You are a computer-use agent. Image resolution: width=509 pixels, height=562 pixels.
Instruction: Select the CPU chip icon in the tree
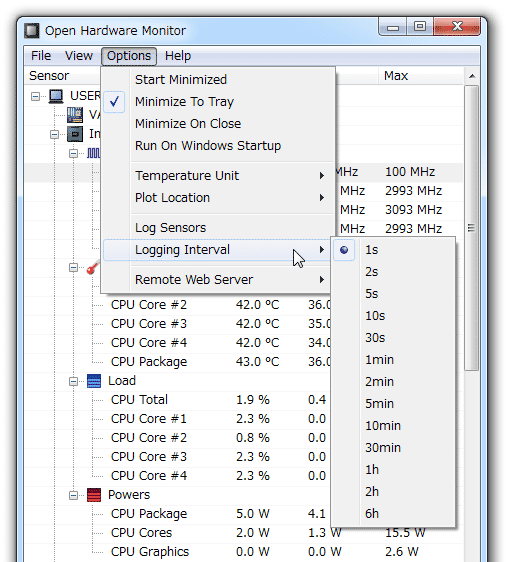point(75,134)
